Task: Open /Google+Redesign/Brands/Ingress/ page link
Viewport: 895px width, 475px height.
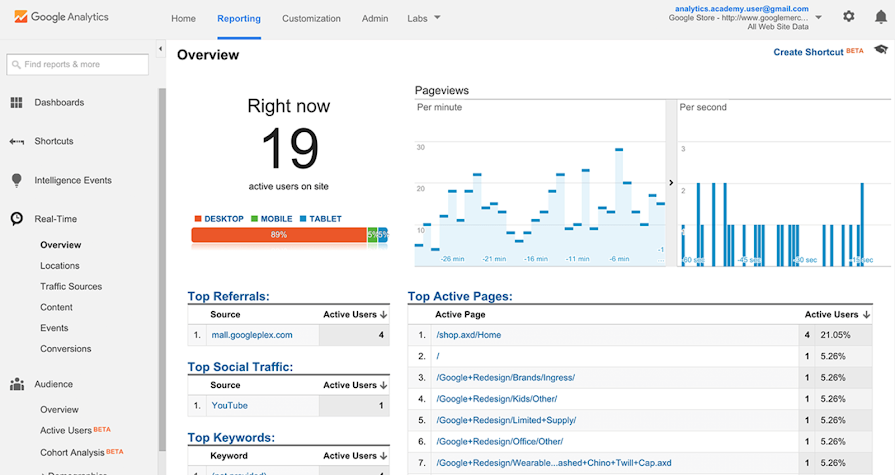Action: pyautogui.click(x=506, y=377)
